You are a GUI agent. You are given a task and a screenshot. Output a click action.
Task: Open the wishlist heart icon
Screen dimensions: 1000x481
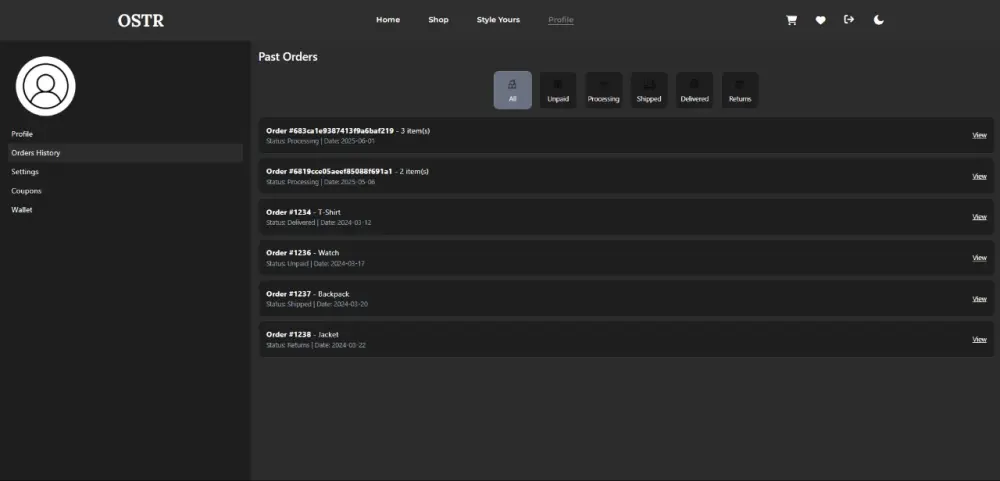820,20
